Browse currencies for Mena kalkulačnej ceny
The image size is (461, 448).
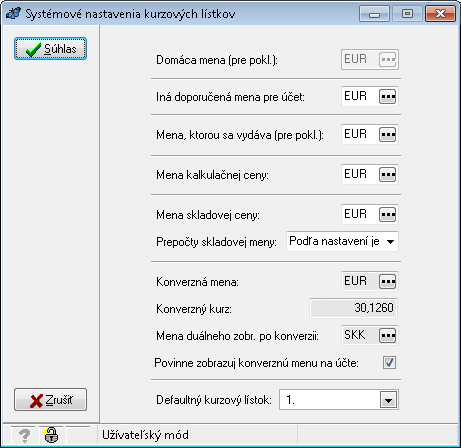coord(387,175)
